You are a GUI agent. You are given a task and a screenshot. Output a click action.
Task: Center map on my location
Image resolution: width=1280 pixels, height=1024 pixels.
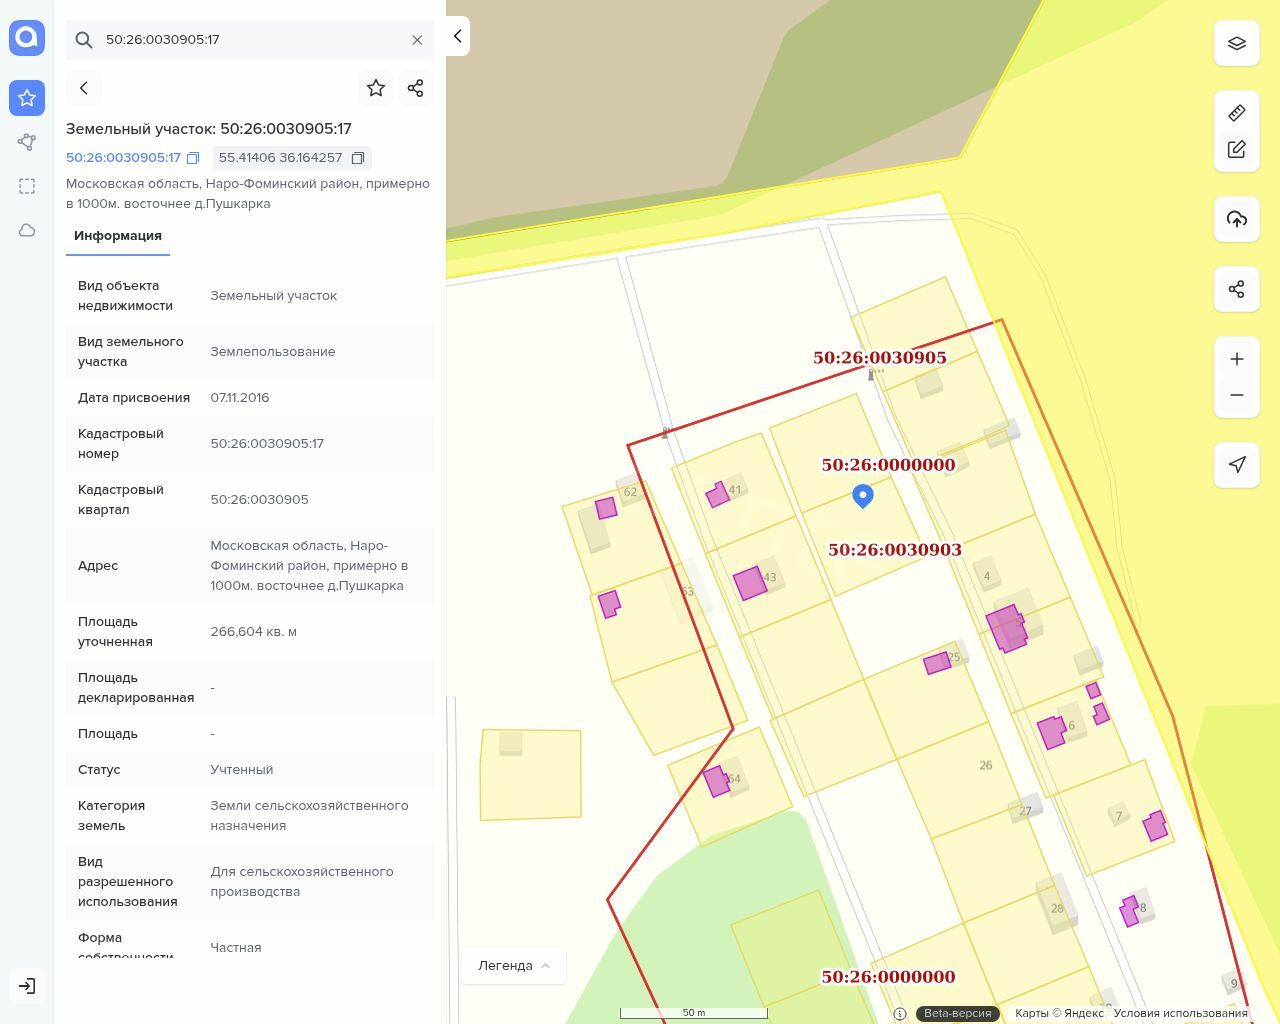pyautogui.click(x=1237, y=465)
